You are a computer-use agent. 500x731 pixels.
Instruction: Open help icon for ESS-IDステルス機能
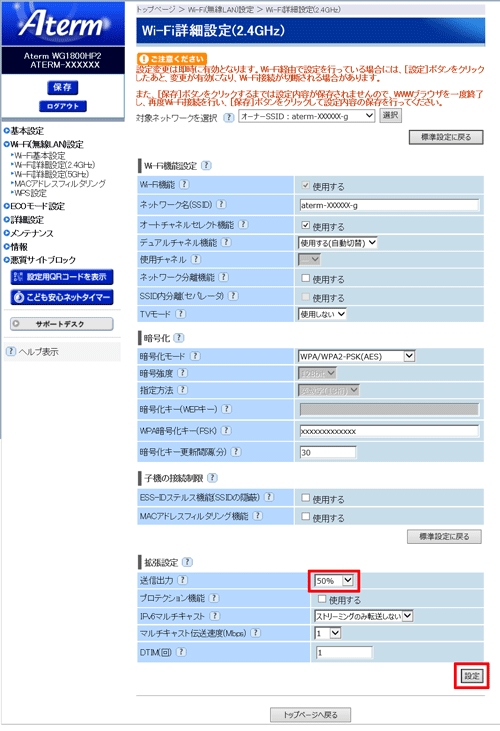(269, 497)
